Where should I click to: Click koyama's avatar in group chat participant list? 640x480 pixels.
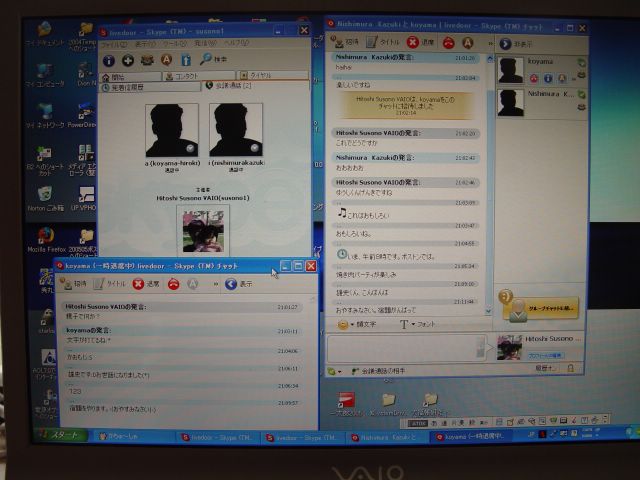pos(511,70)
